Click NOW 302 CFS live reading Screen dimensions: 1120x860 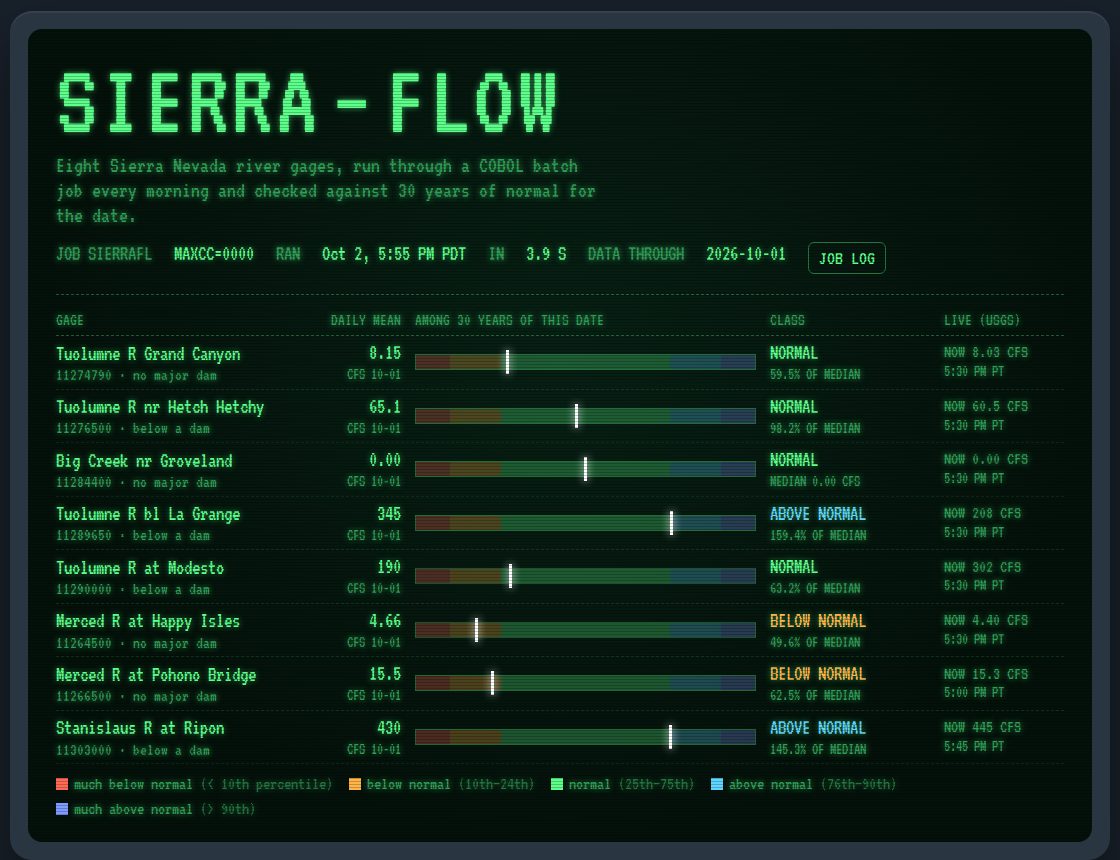pyautogui.click(x=982, y=567)
